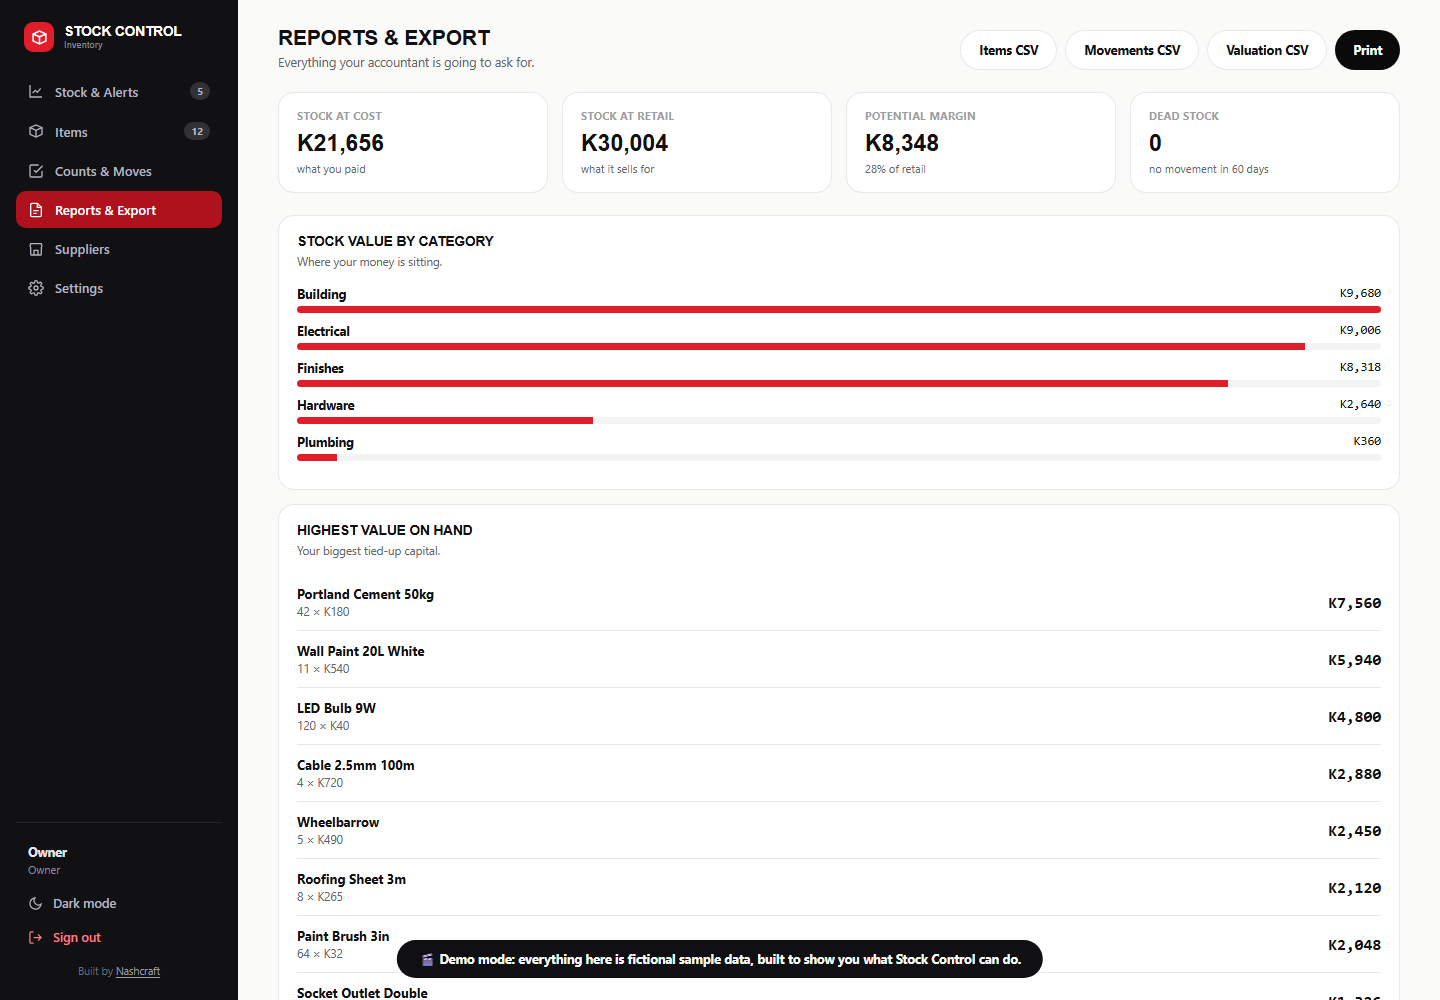The height and width of the screenshot is (1000, 1440).
Task: Click the Portland Cement 50kg row
Action: 839,603
